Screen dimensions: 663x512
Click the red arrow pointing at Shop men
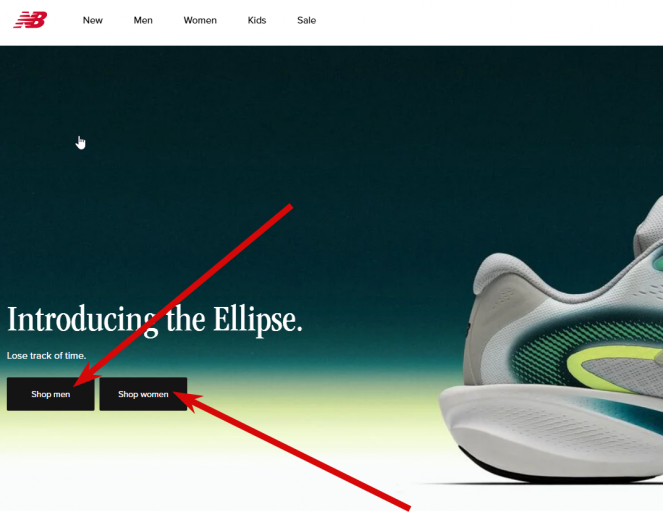pyautogui.click(x=183, y=295)
